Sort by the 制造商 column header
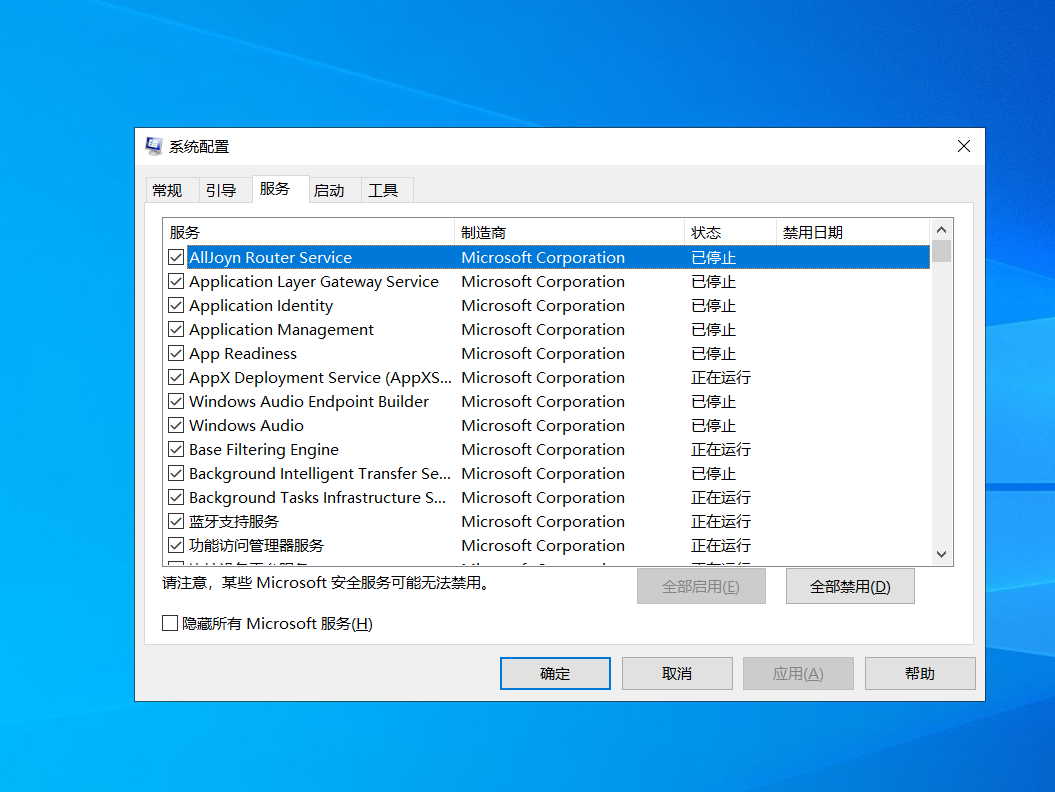The width and height of the screenshot is (1055, 792). point(570,232)
